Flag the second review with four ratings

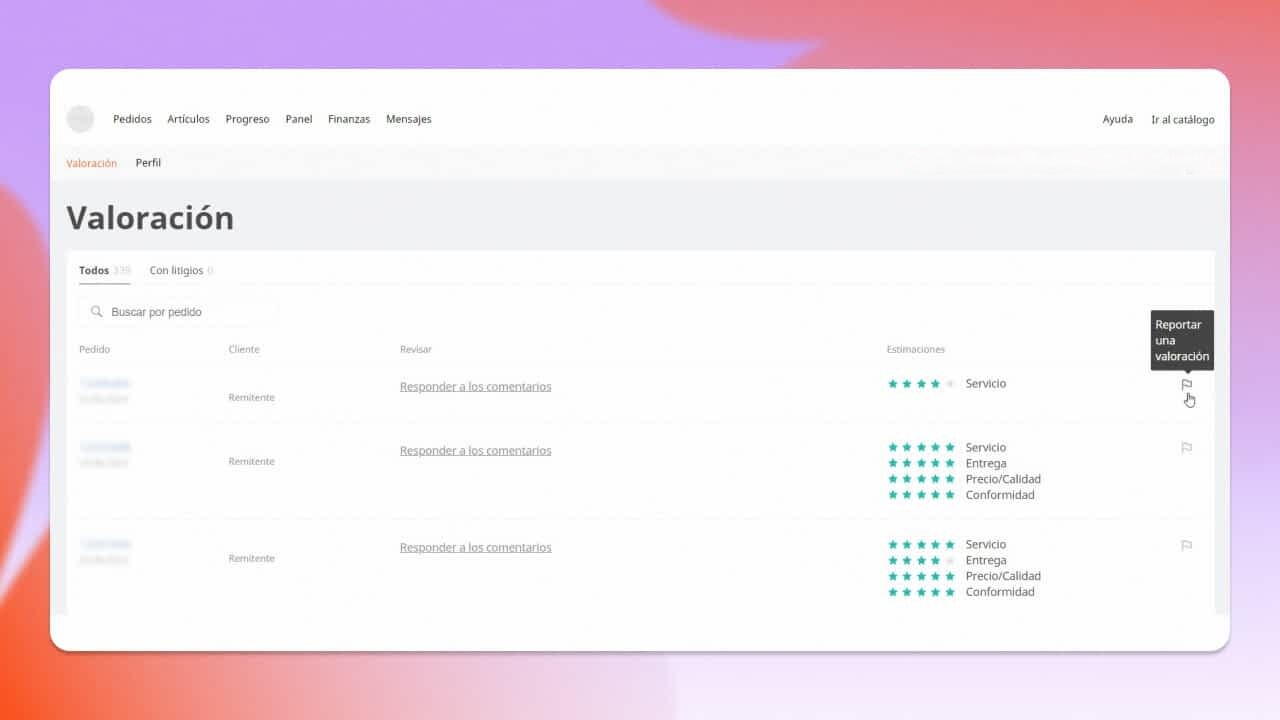(1186, 448)
